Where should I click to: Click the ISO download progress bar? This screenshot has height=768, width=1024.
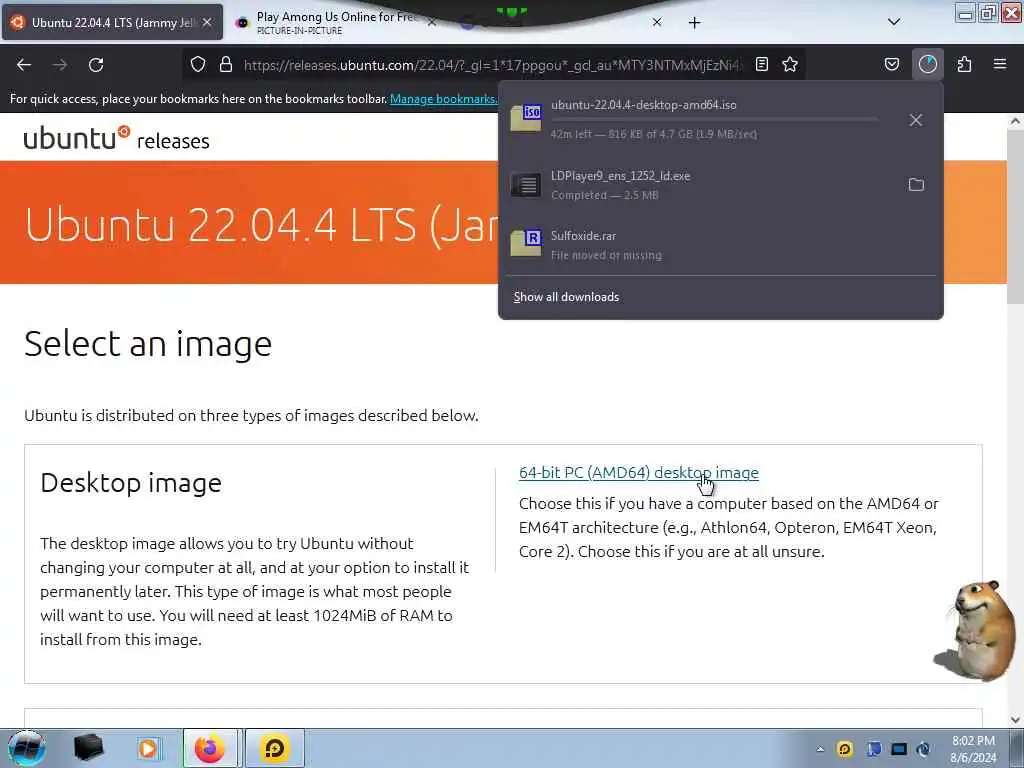click(x=714, y=120)
